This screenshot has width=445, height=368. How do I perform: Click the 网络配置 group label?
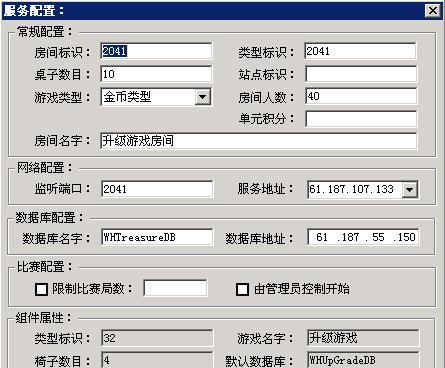tap(44, 168)
